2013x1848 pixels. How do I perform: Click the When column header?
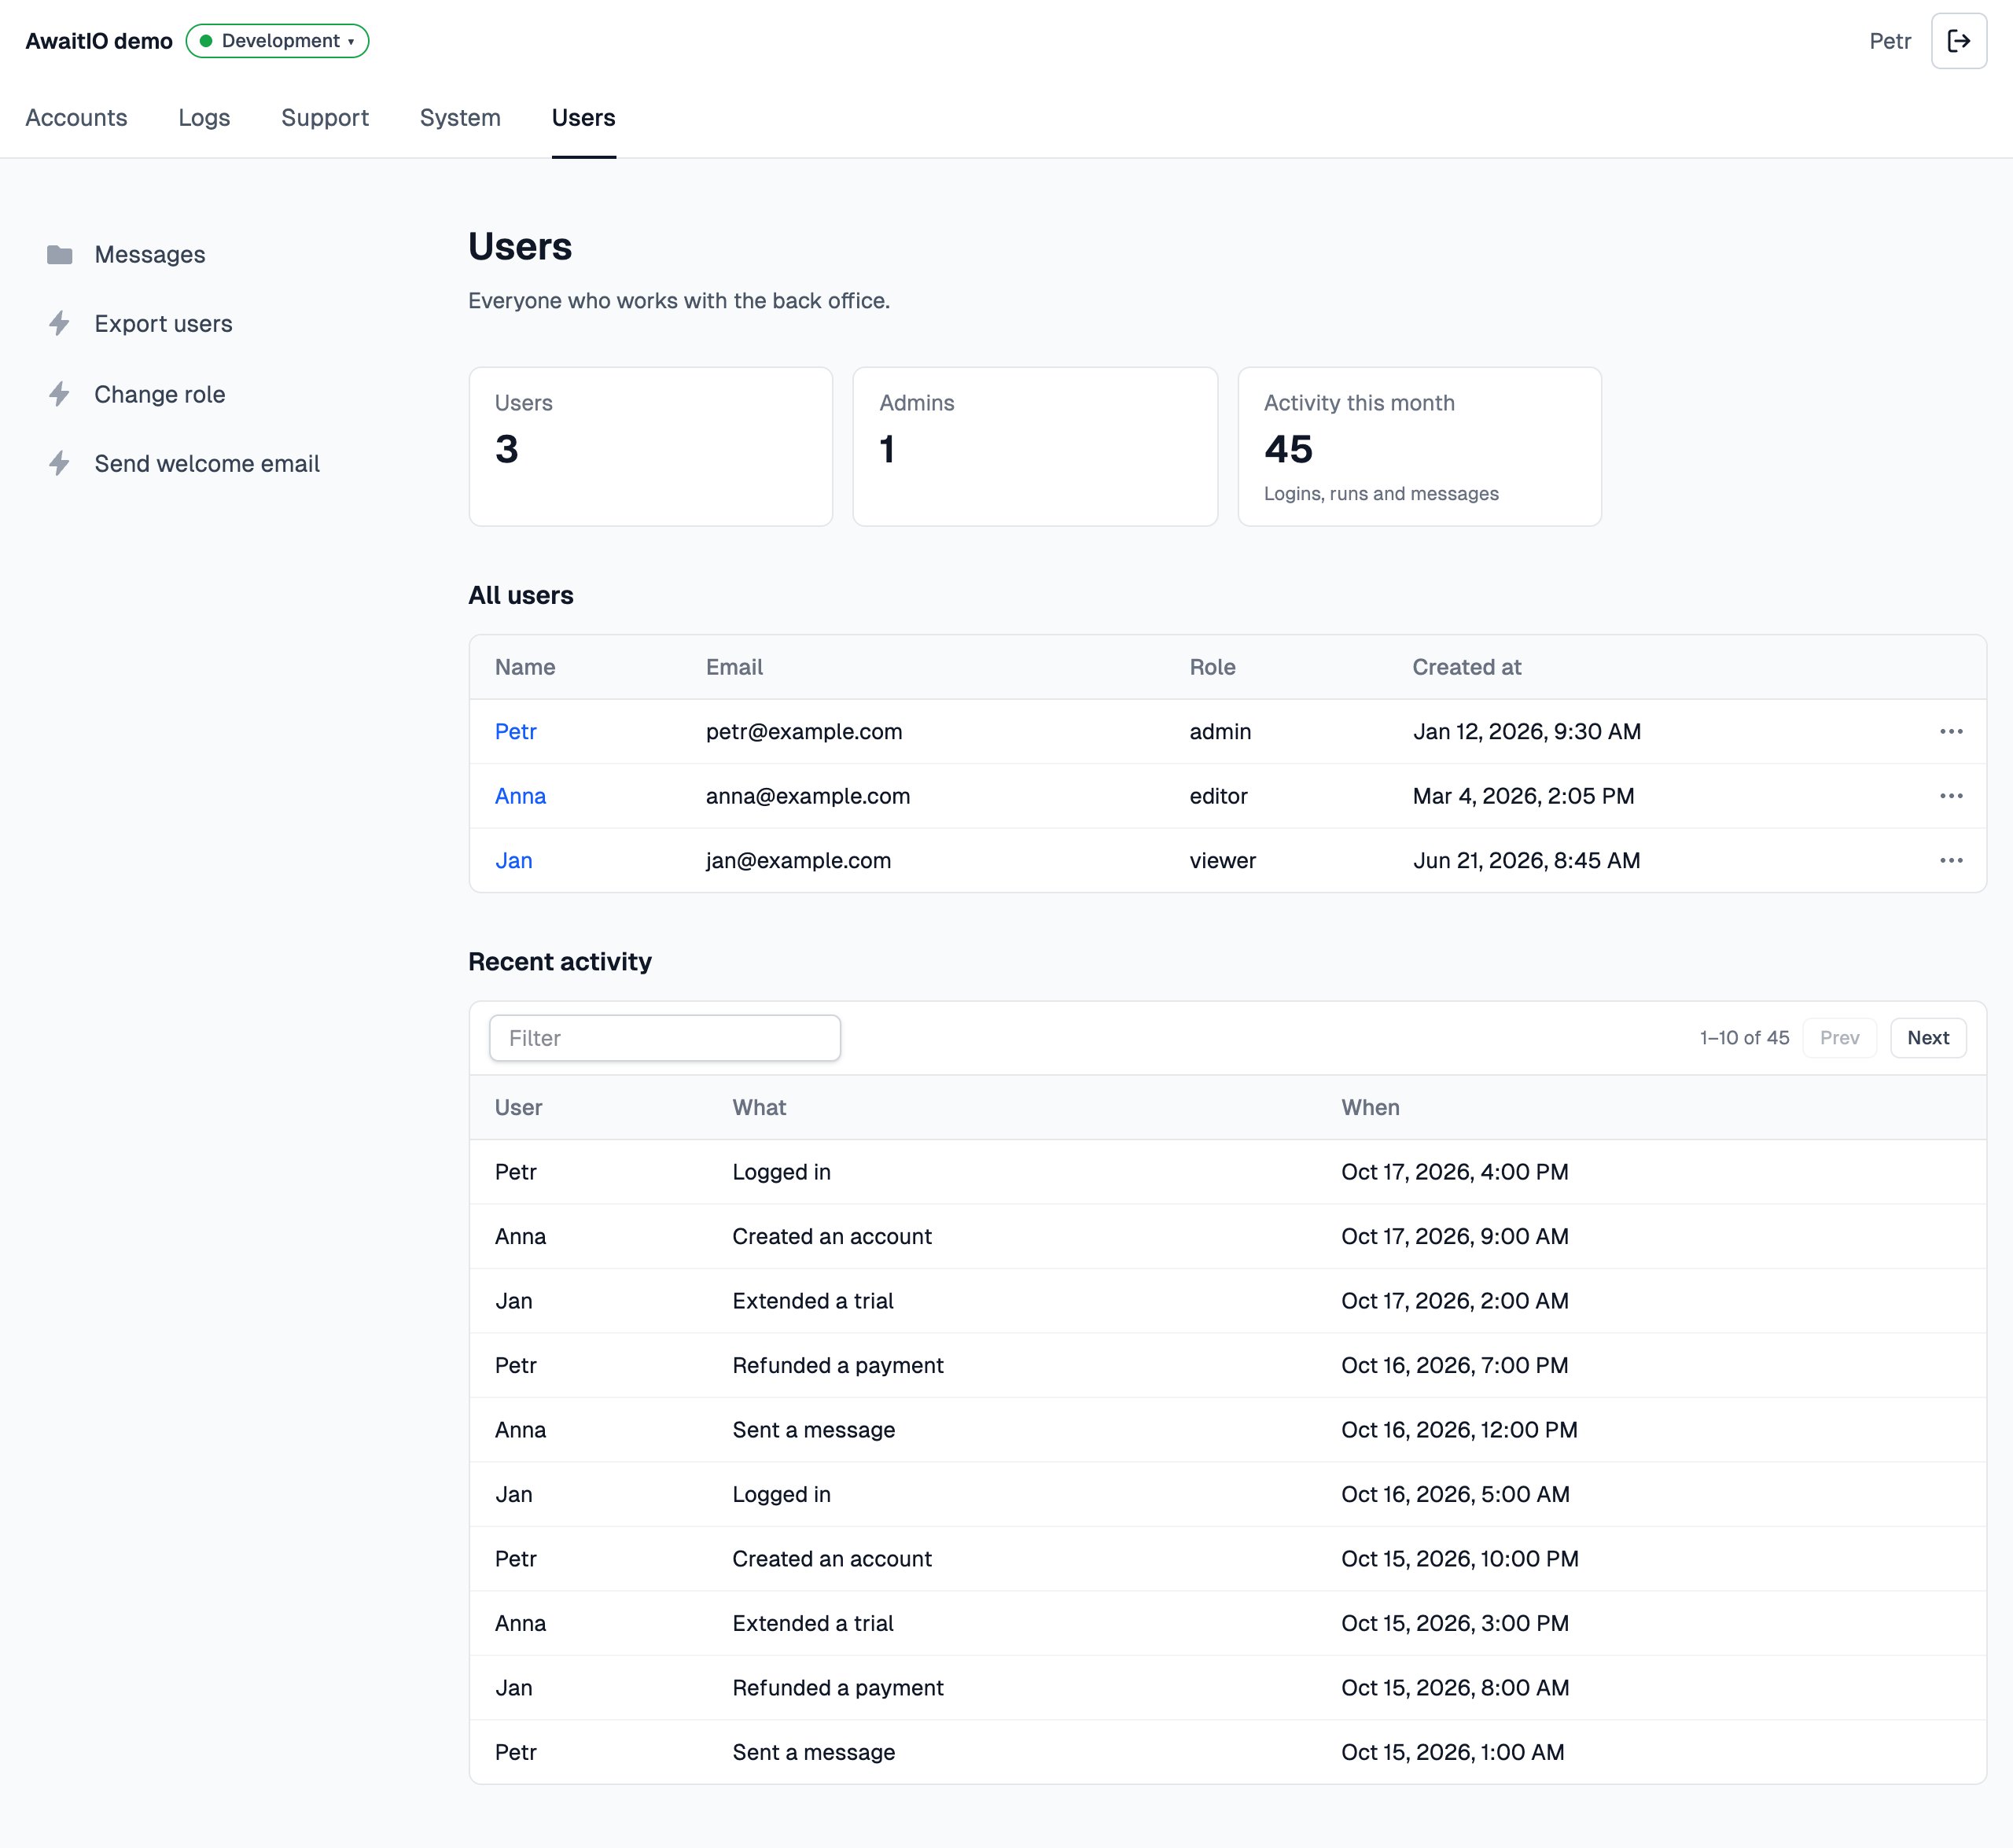point(1370,1108)
